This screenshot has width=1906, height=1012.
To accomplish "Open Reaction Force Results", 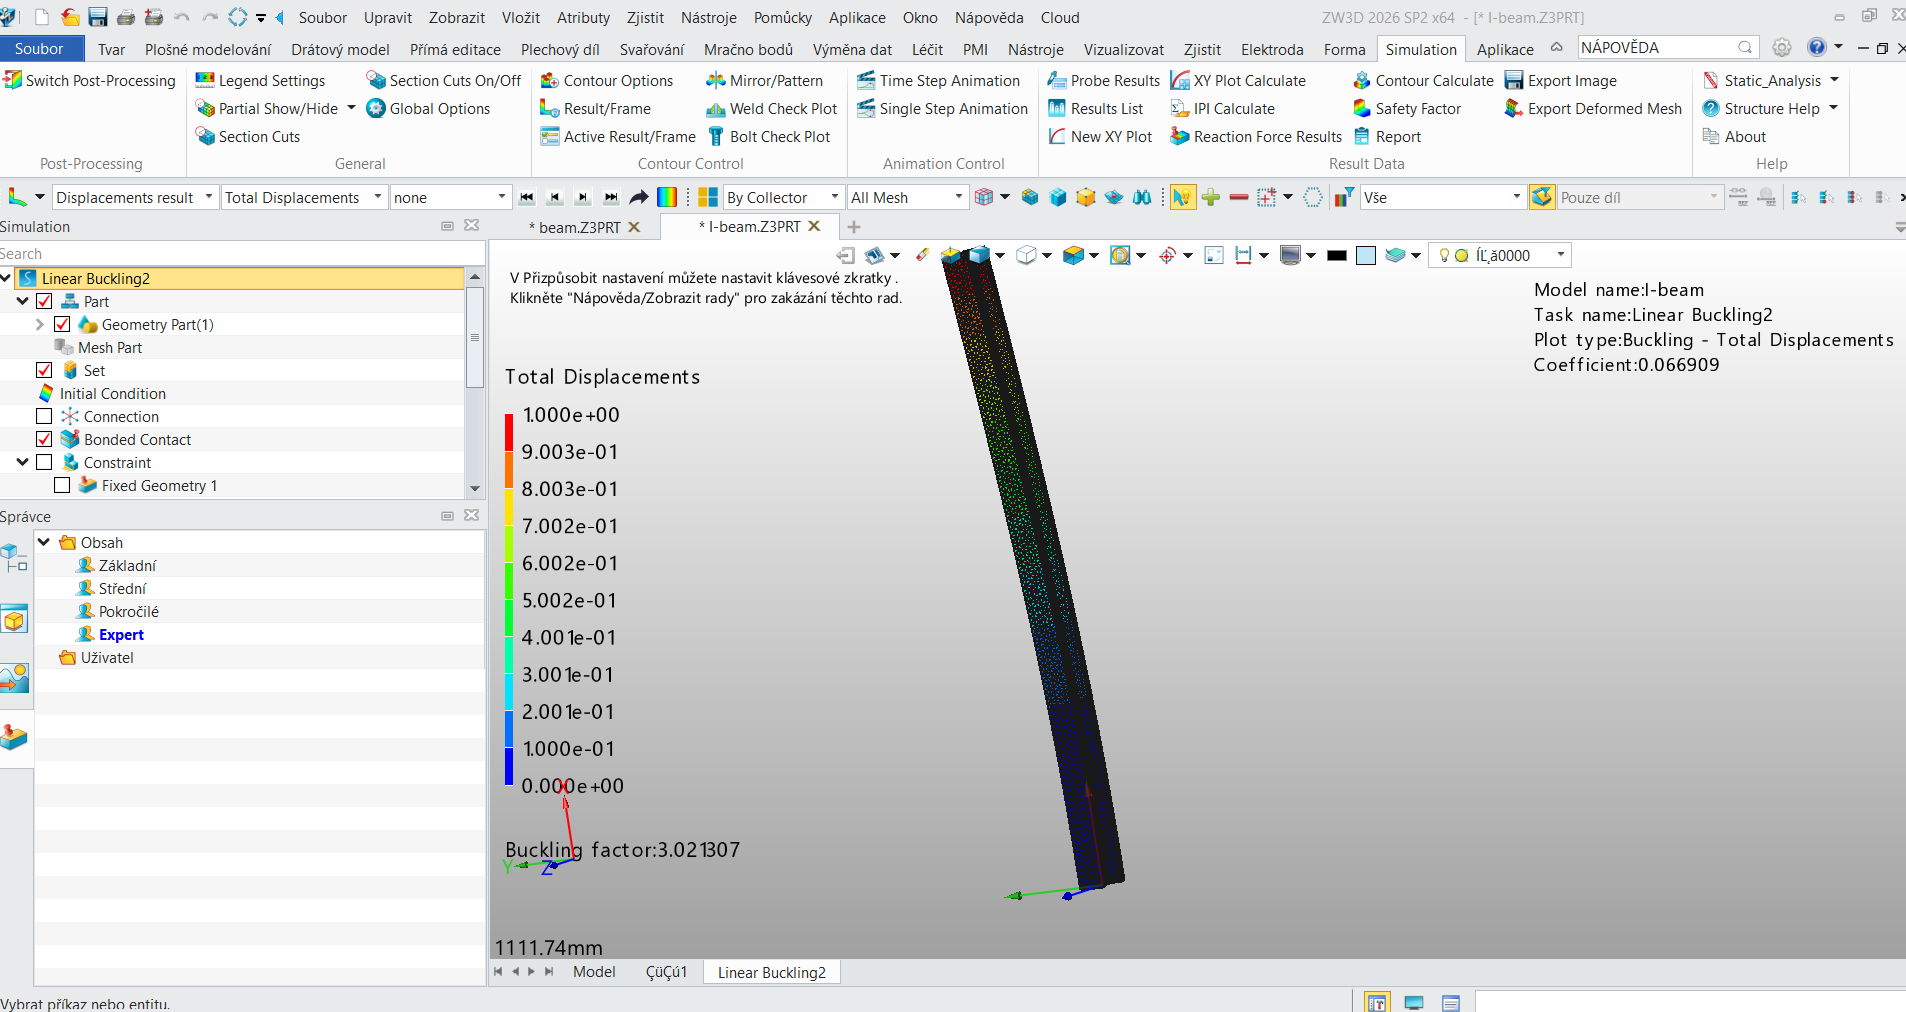I will (1256, 136).
